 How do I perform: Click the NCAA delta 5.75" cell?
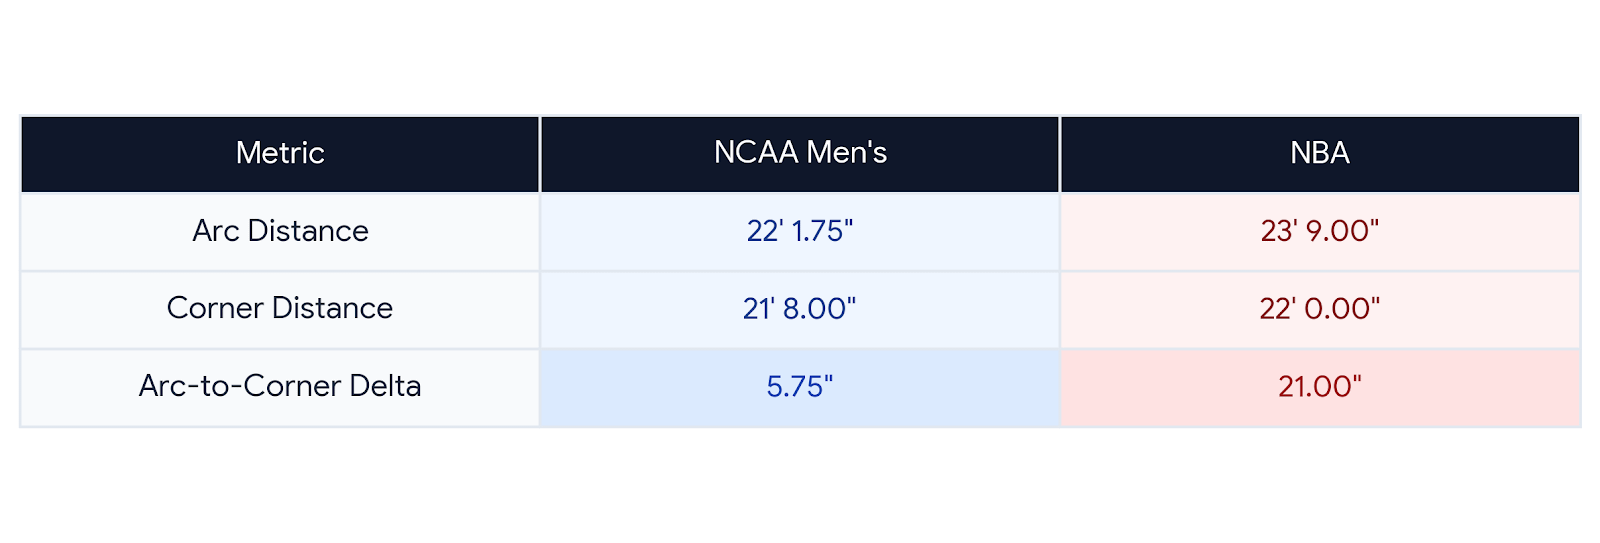[x=800, y=387]
